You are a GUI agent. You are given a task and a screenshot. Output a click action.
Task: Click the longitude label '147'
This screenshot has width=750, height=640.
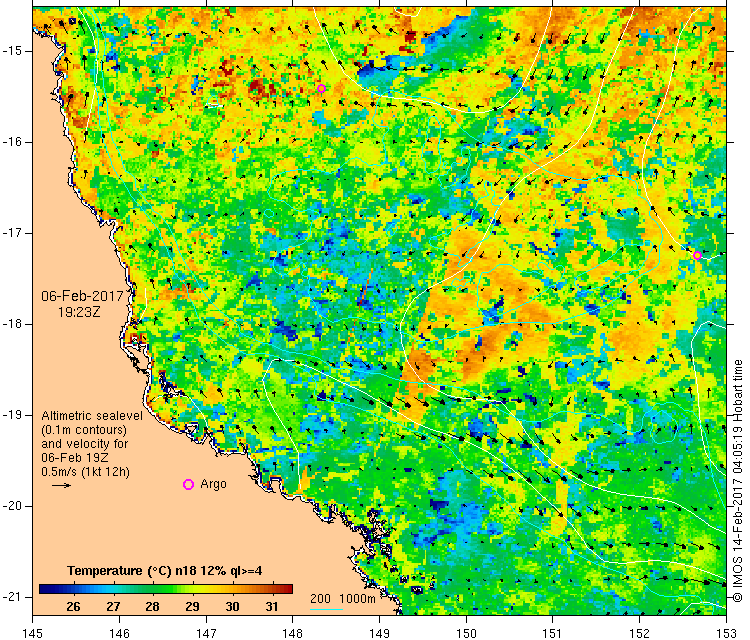click(206, 633)
